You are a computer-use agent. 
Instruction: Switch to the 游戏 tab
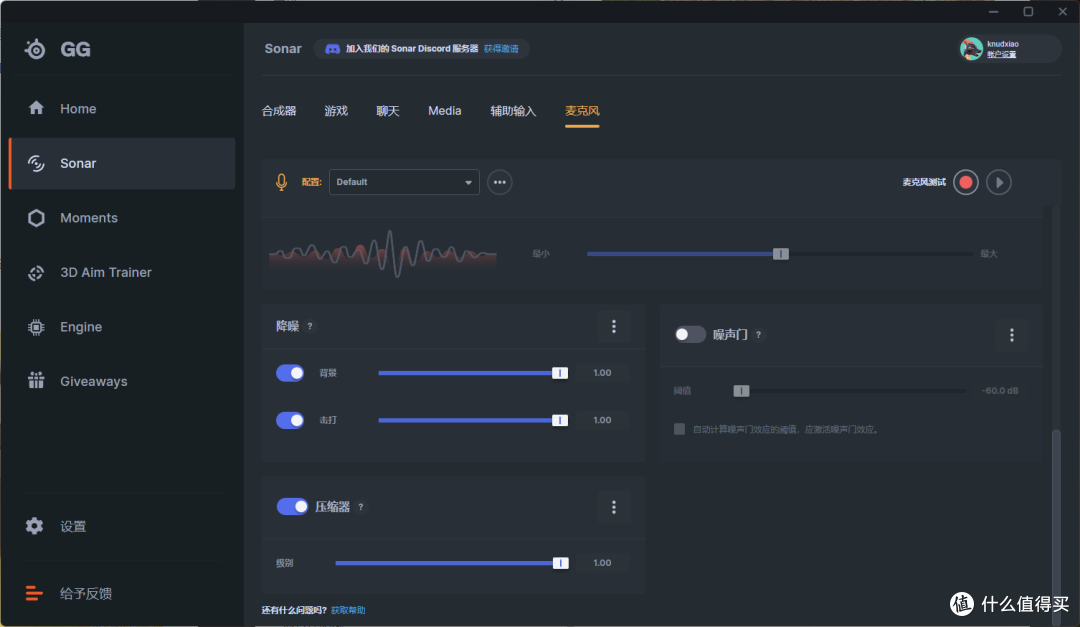click(x=336, y=111)
